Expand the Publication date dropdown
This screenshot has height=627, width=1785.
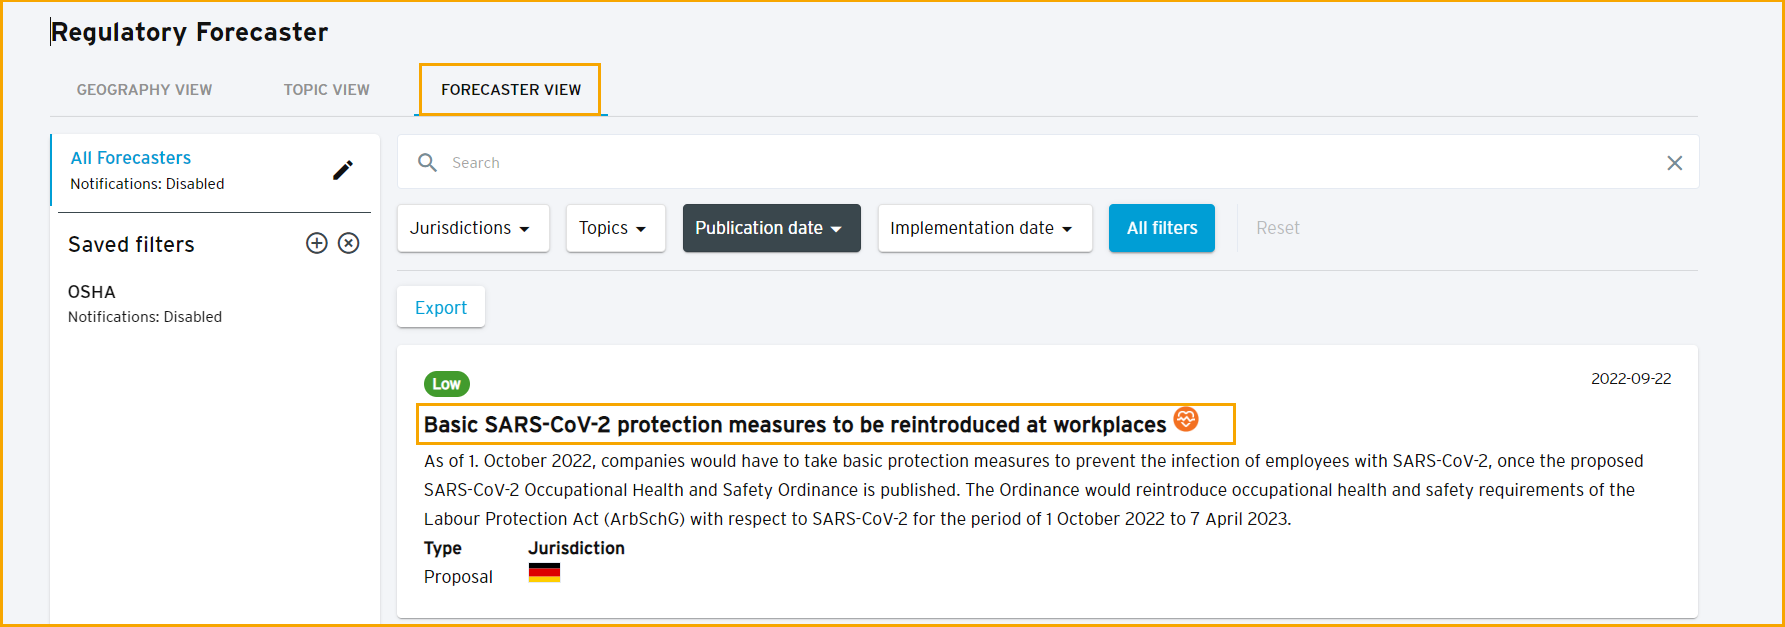coord(772,228)
